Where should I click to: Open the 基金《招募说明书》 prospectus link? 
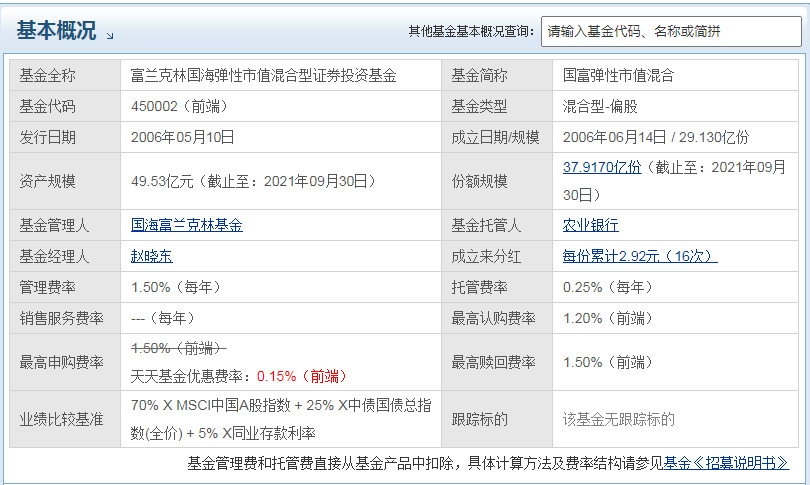pos(726,462)
